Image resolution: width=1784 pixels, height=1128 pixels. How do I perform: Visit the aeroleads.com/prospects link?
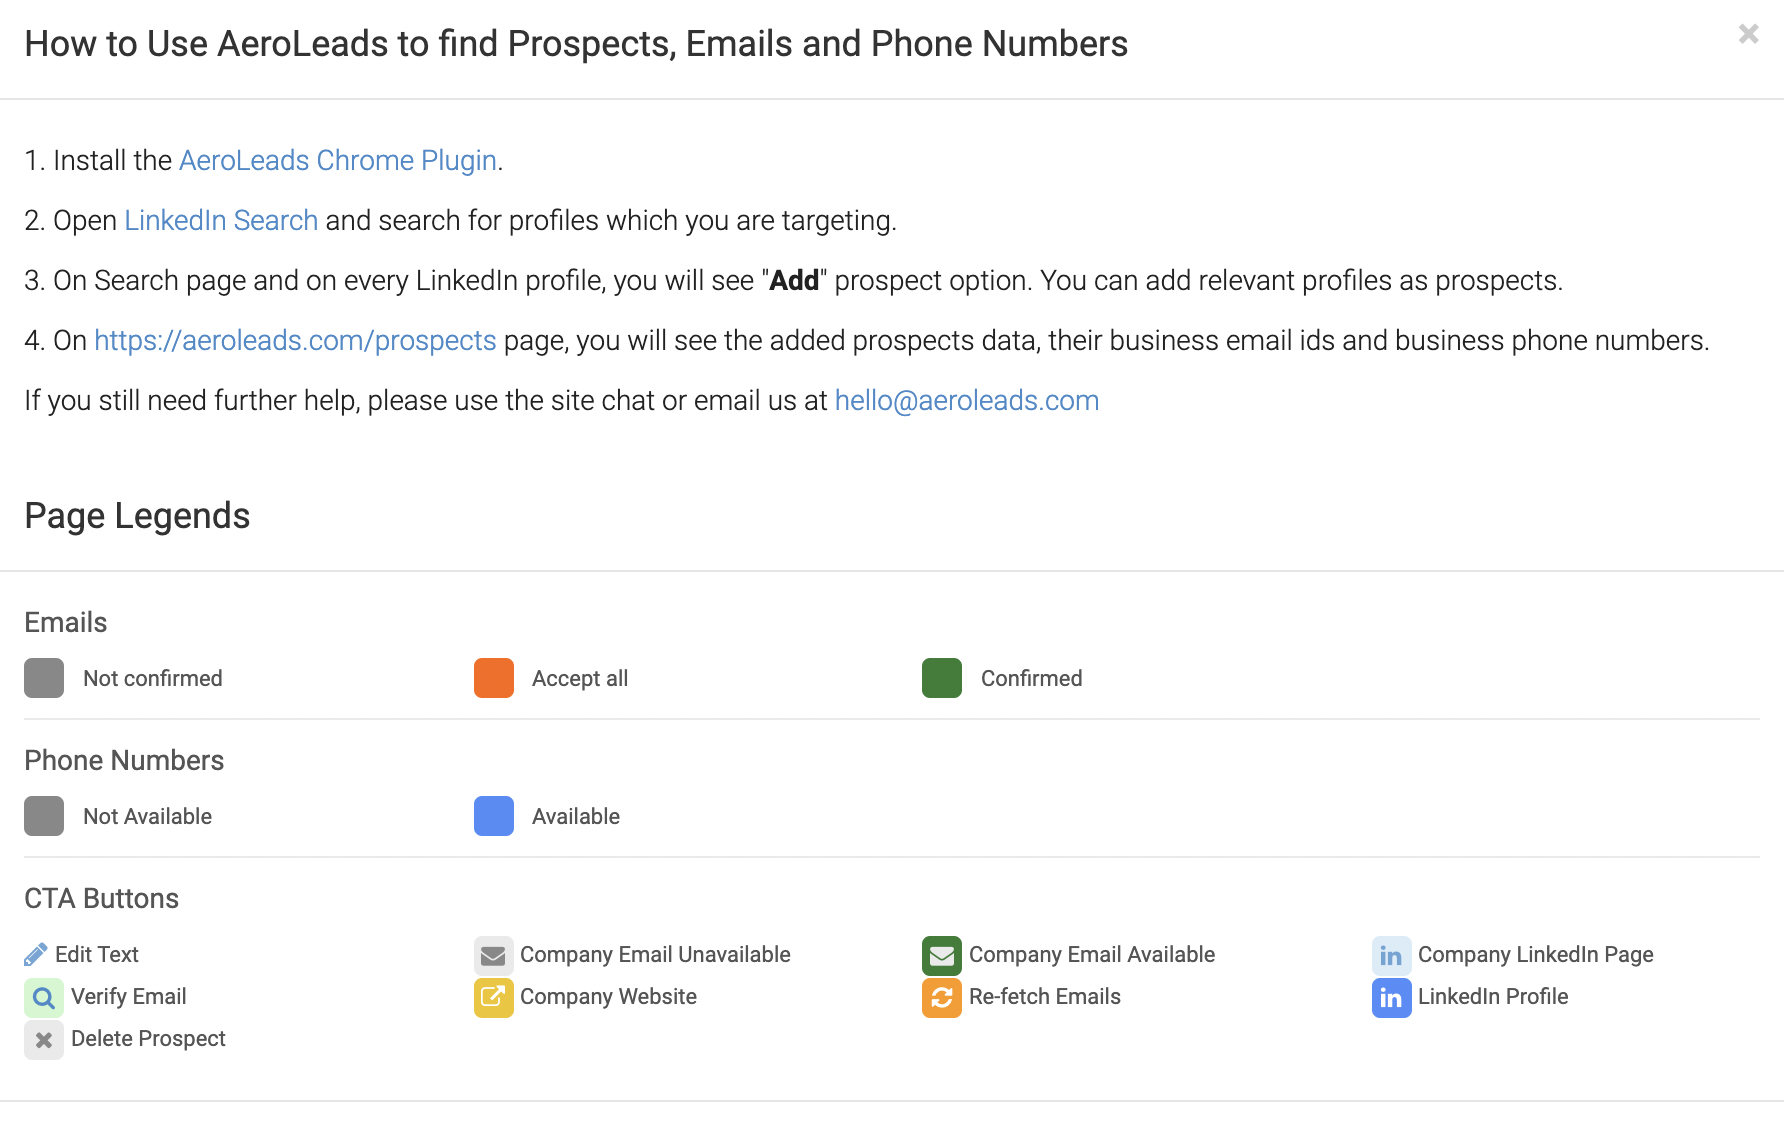point(295,341)
